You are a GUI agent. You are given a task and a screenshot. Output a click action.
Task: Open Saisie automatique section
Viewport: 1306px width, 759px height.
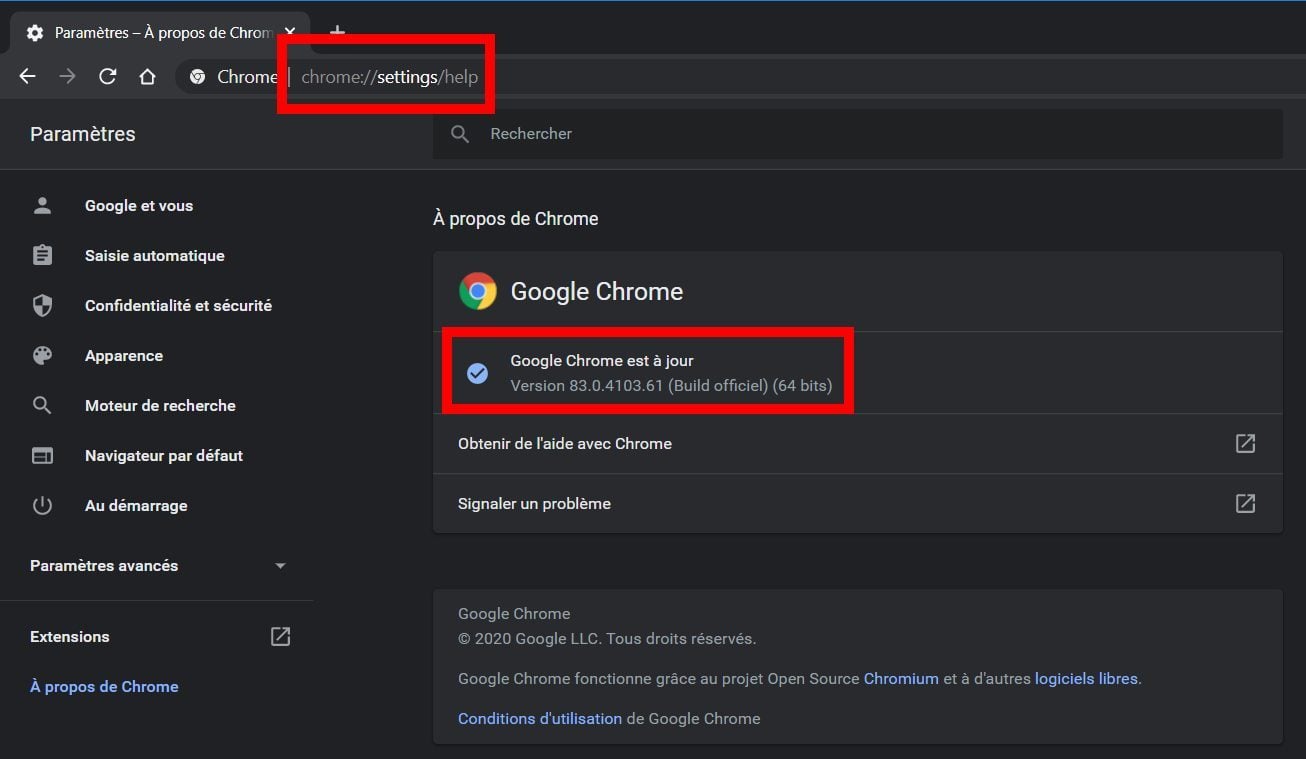click(x=156, y=256)
